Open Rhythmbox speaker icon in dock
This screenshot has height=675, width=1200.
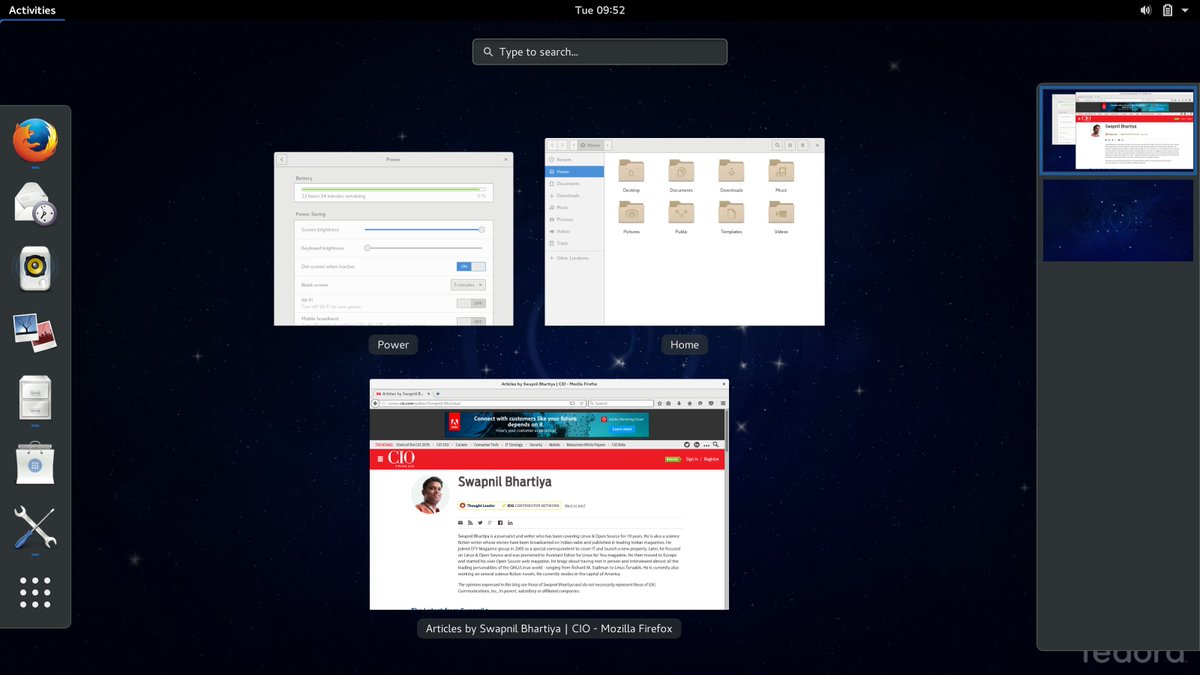pos(35,268)
